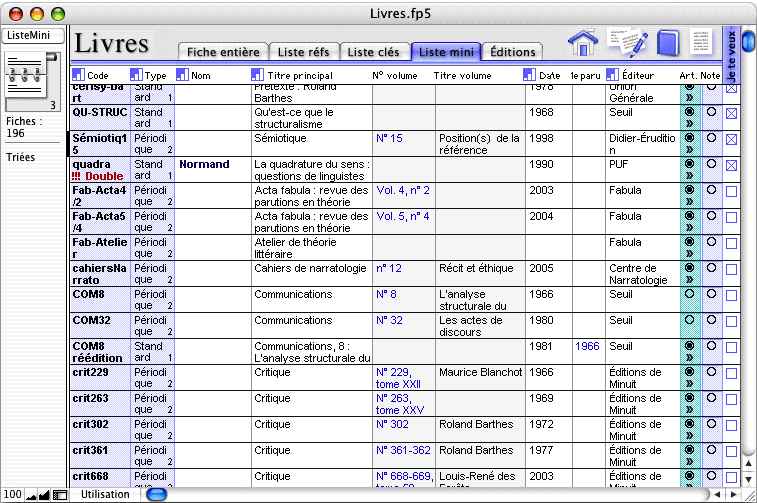This screenshot has height=503, width=757.
Task: Click the double-arrow icon in the crit302 row
Action: 689,436
